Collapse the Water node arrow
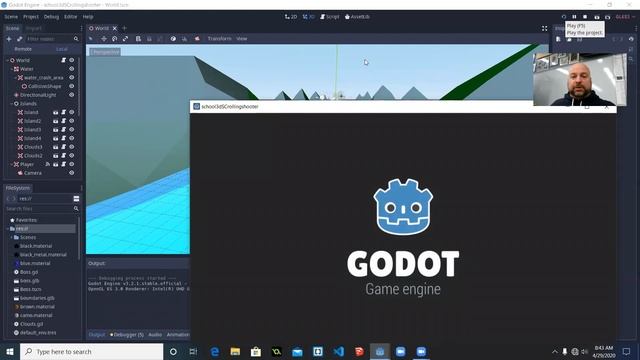The width and height of the screenshot is (640, 360). [x=11, y=69]
